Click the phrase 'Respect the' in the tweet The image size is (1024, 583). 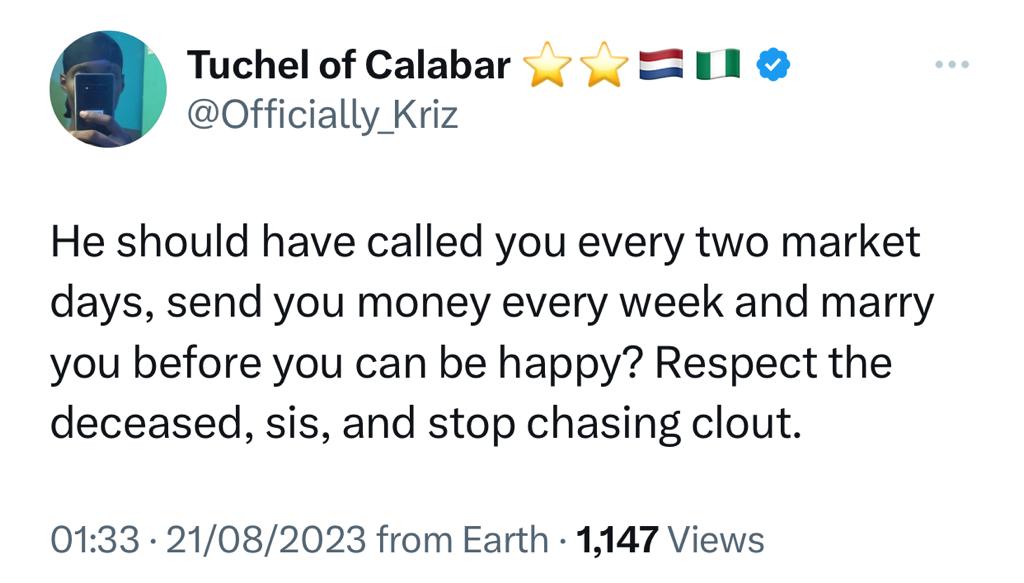(x=773, y=363)
